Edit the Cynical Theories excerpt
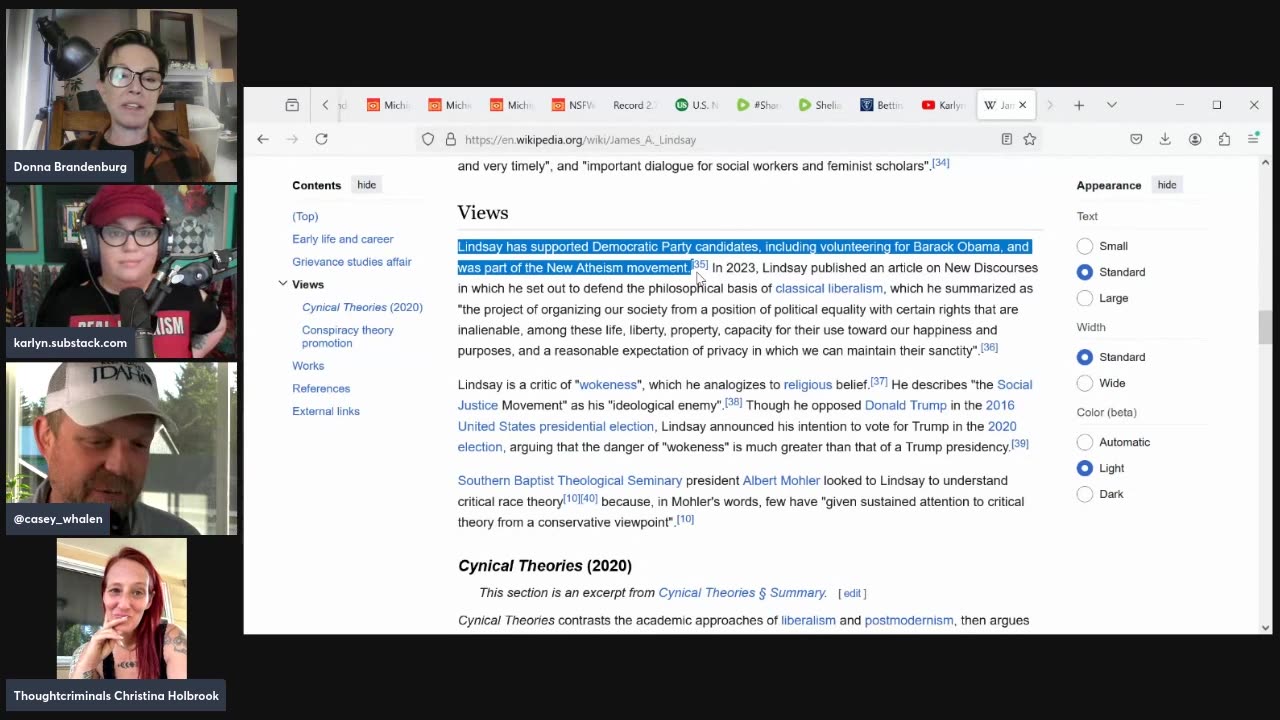The image size is (1280, 720). point(852,593)
